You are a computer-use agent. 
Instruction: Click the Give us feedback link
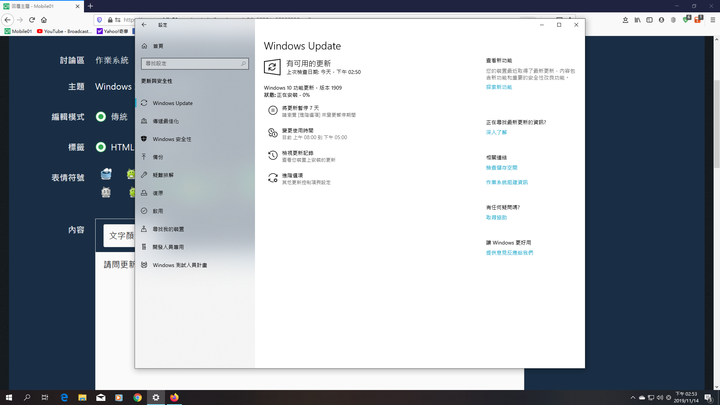[510, 253]
